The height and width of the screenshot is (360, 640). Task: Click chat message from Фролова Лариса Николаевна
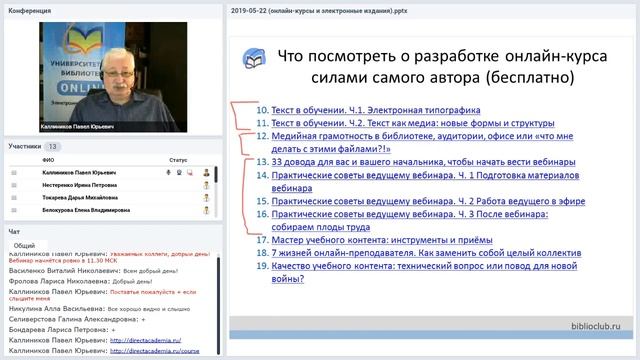pos(80,281)
